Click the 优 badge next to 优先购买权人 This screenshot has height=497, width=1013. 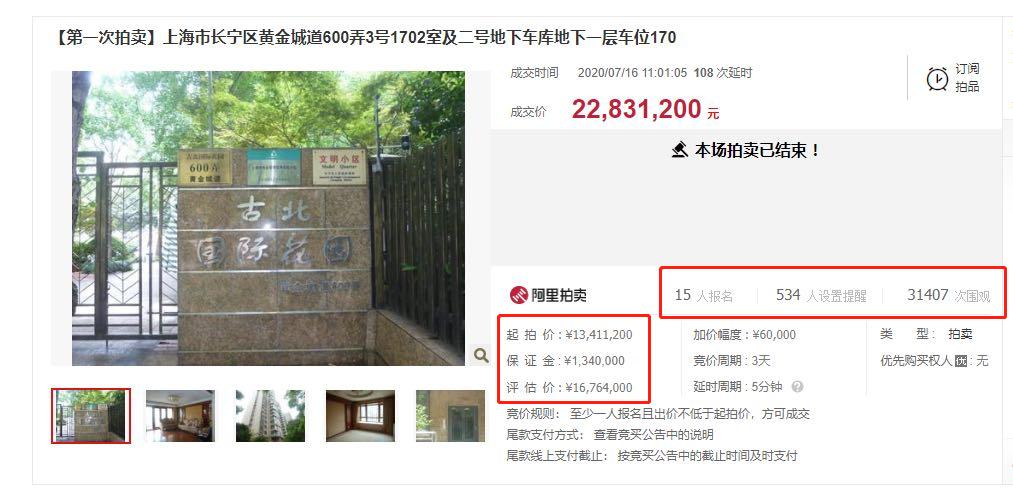(961, 361)
